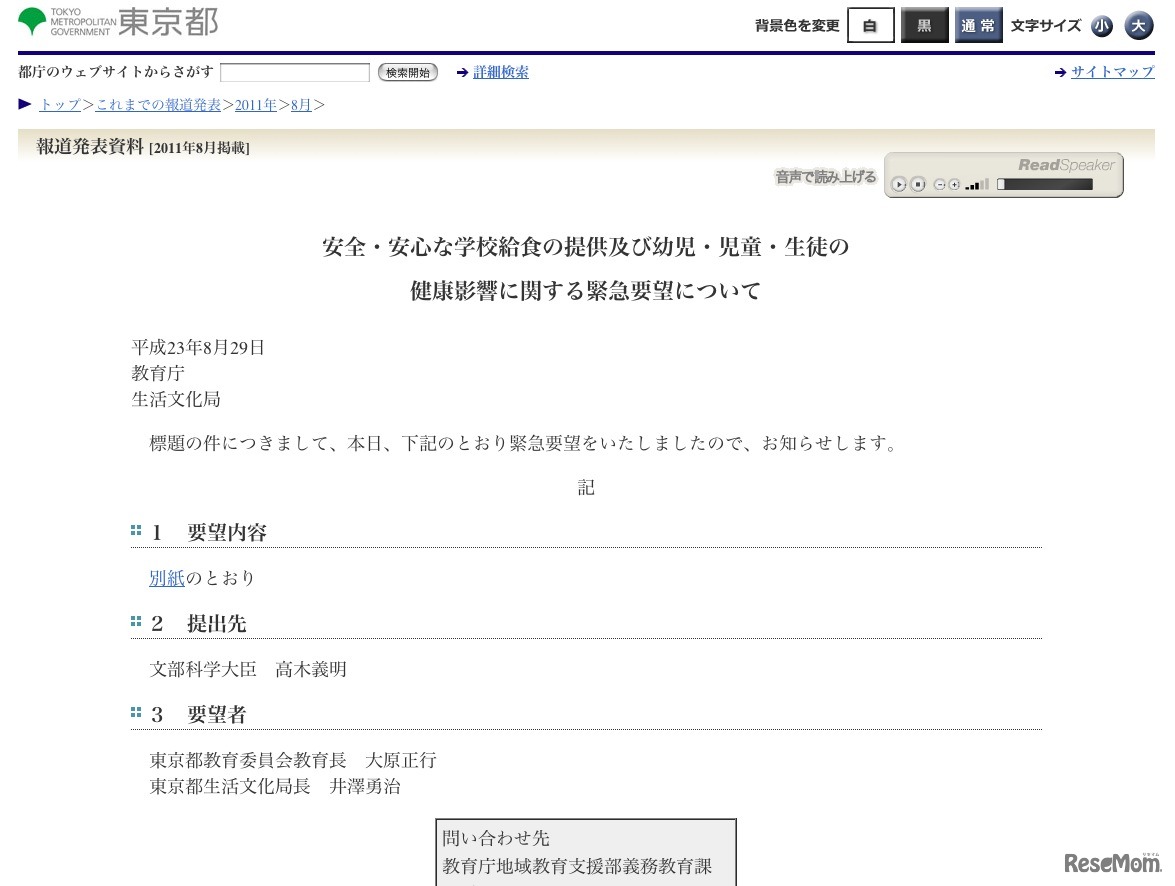The width and height of the screenshot is (1175, 886).
Task: Reset background color to normal (通常)
Action: [978, 26]
